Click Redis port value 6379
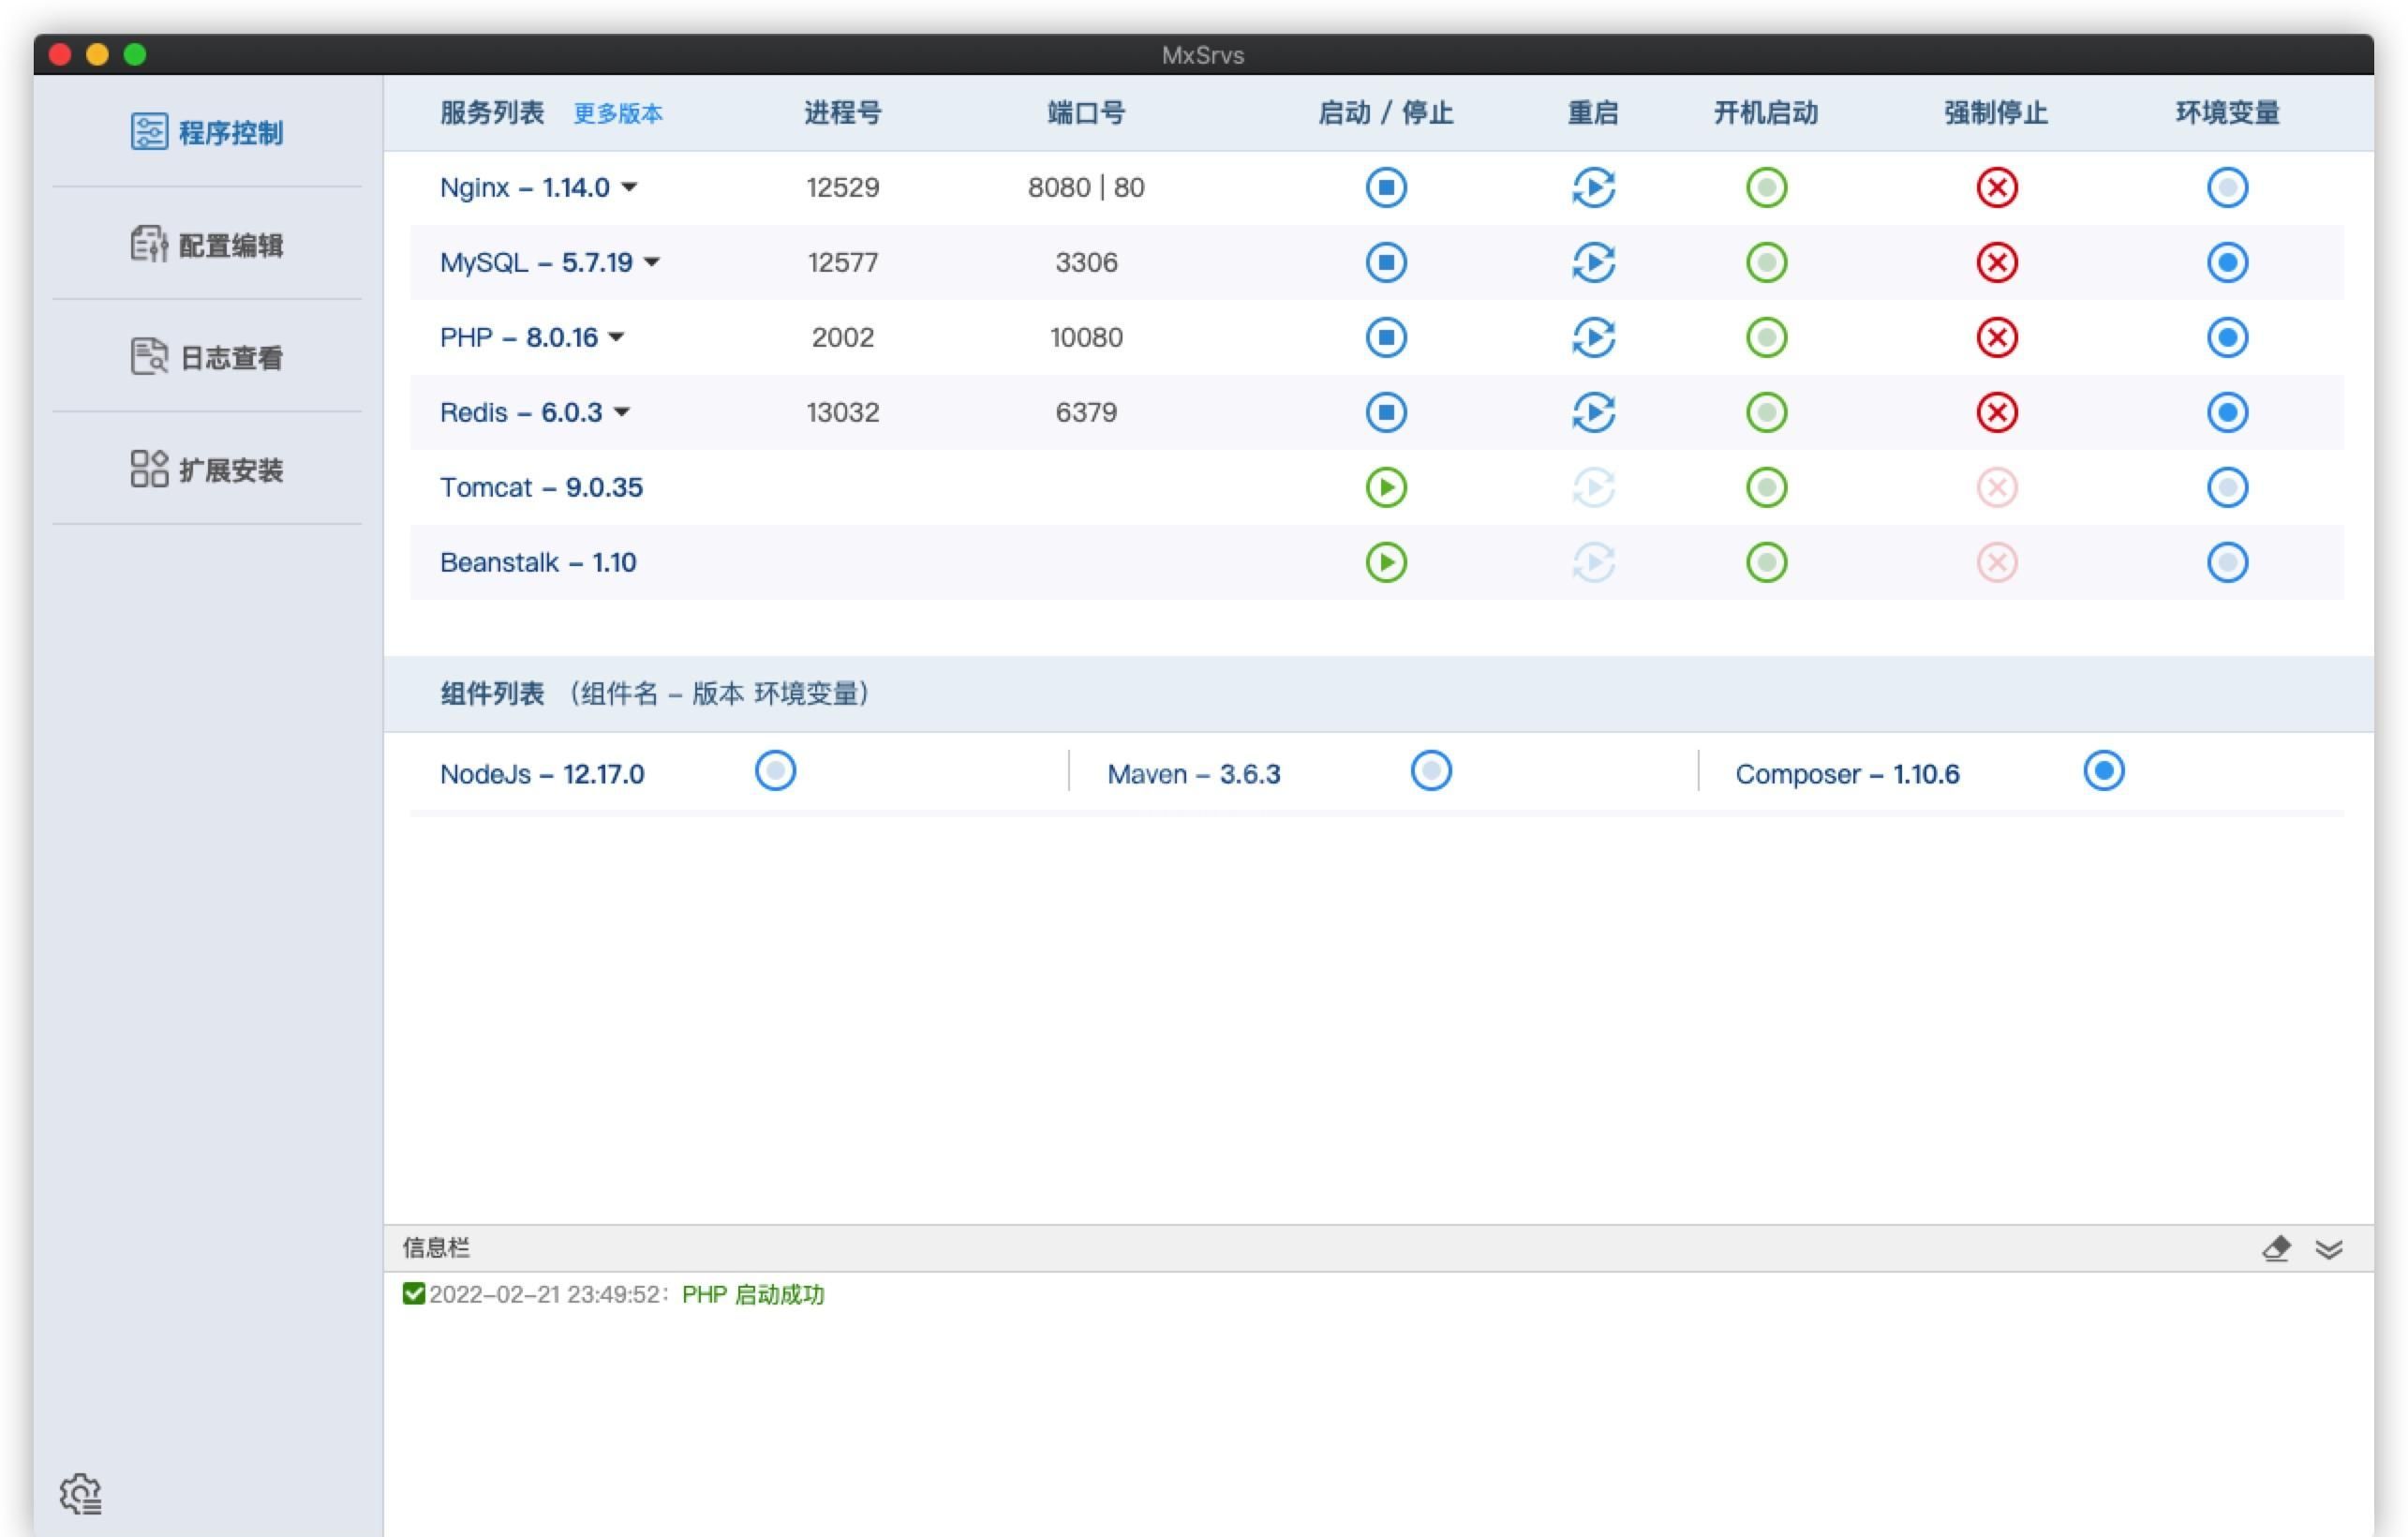The height and width of the screenshot is (1537, 2408). click(x=1086, y=412)
